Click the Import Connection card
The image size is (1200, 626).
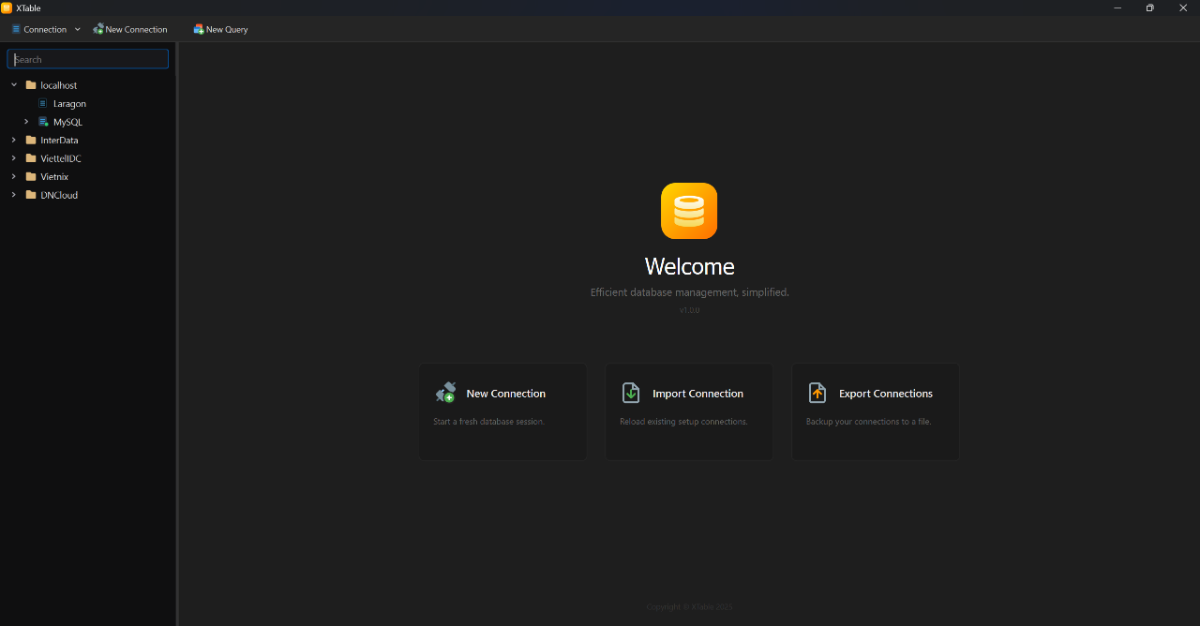pyautogui.click(x=689, y=411)
